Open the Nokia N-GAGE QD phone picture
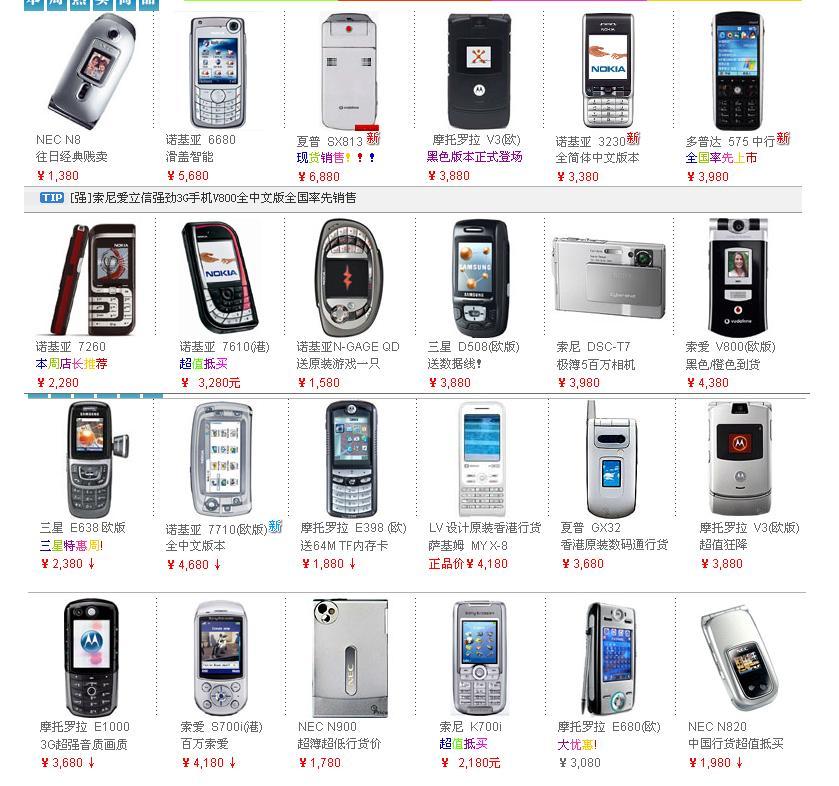The width and height of the screenshot is (839, 786). click(x=349, y=278)
